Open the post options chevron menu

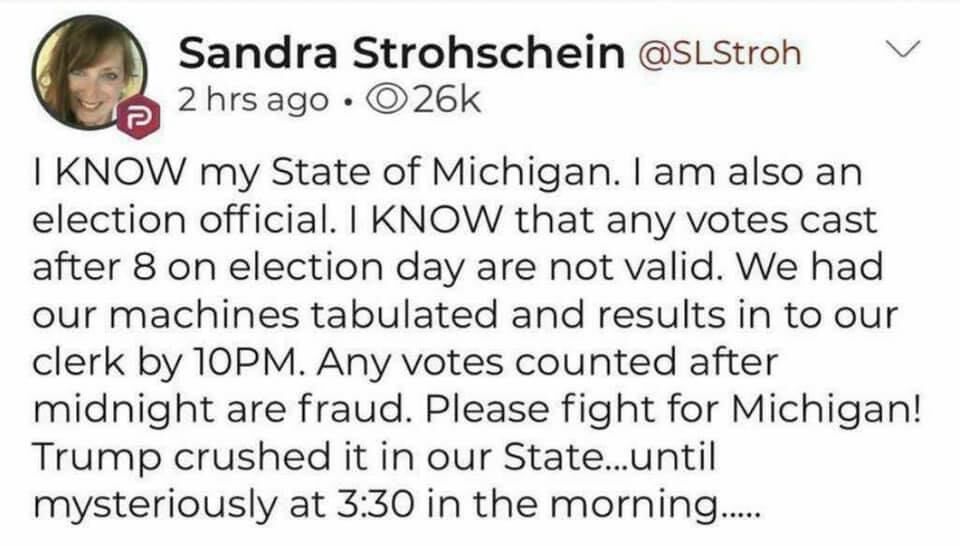(x=904, y=48)
